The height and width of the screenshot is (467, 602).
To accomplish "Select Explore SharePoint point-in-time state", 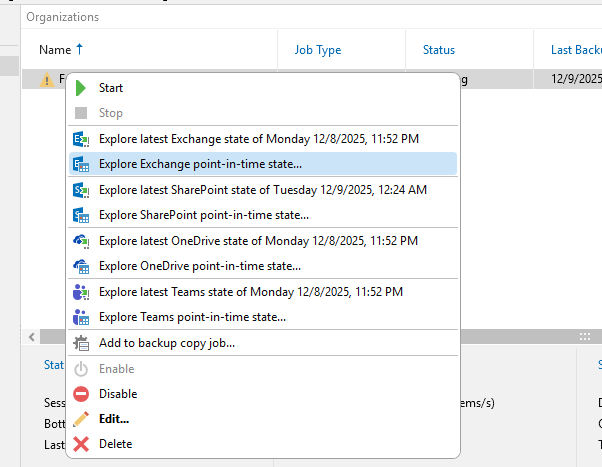I will click(204, 215).
